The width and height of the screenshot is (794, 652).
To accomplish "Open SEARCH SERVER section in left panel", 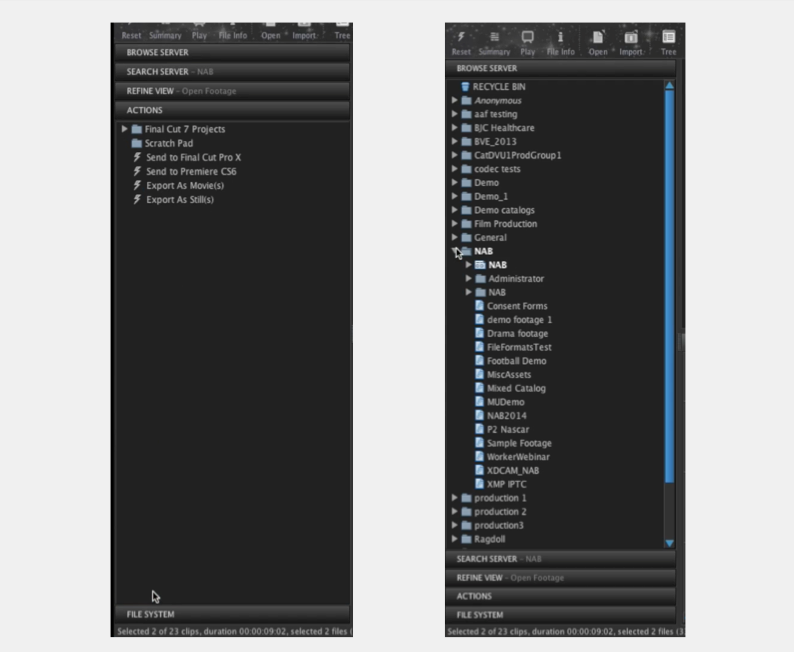I will (232, 71).
